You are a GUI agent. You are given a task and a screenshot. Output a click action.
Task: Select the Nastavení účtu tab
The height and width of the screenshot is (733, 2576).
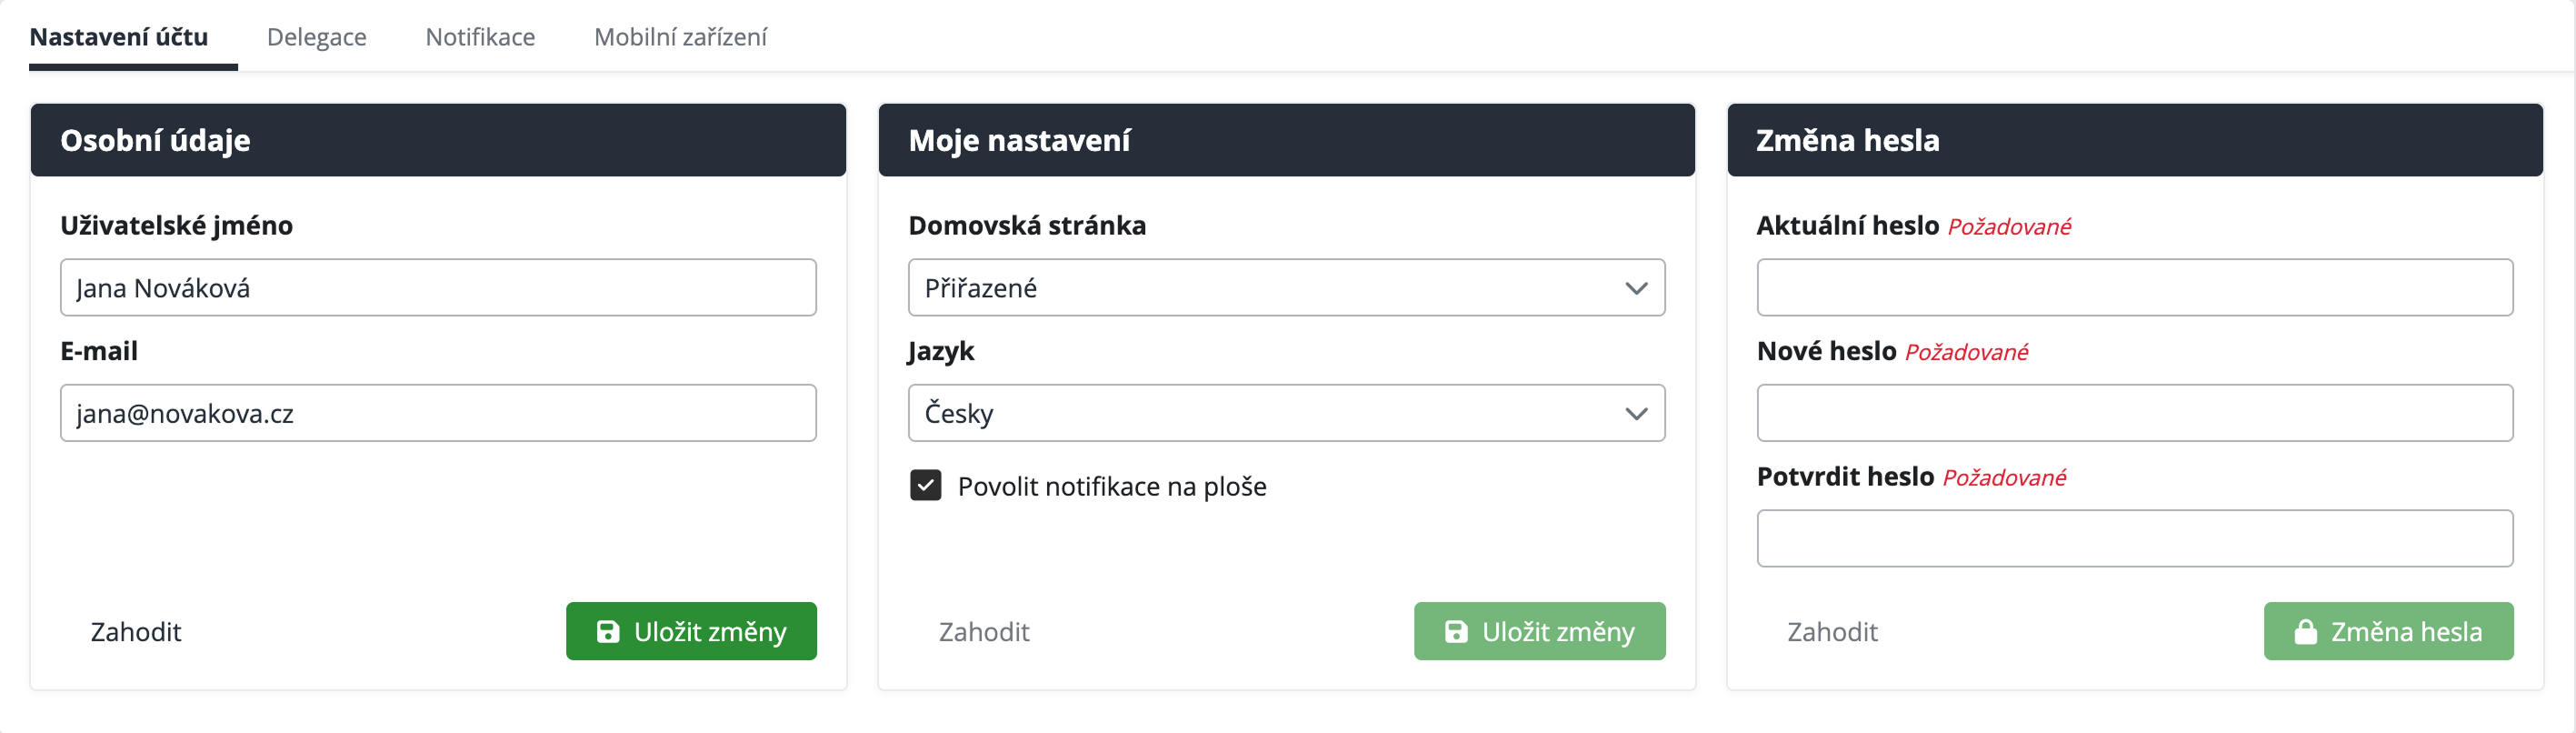(119, 37)
